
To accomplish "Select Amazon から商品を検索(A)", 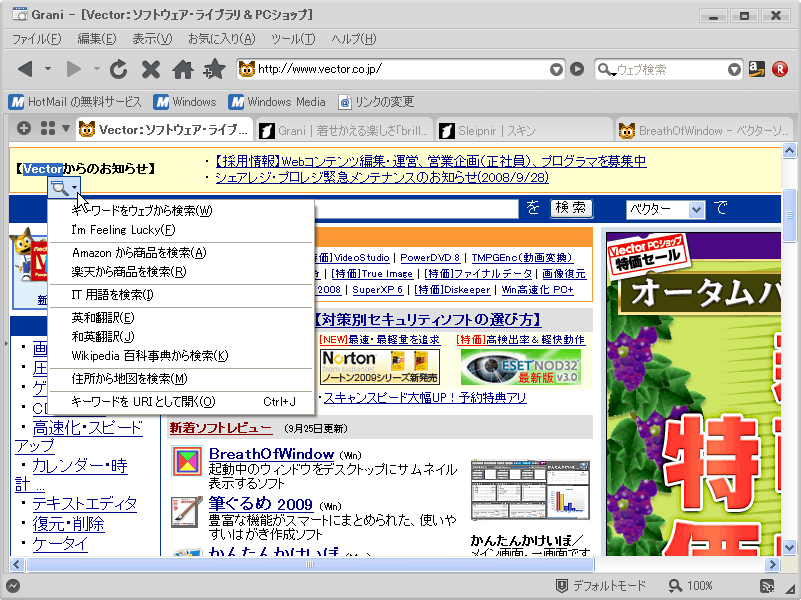I will [x=181, y=253].
